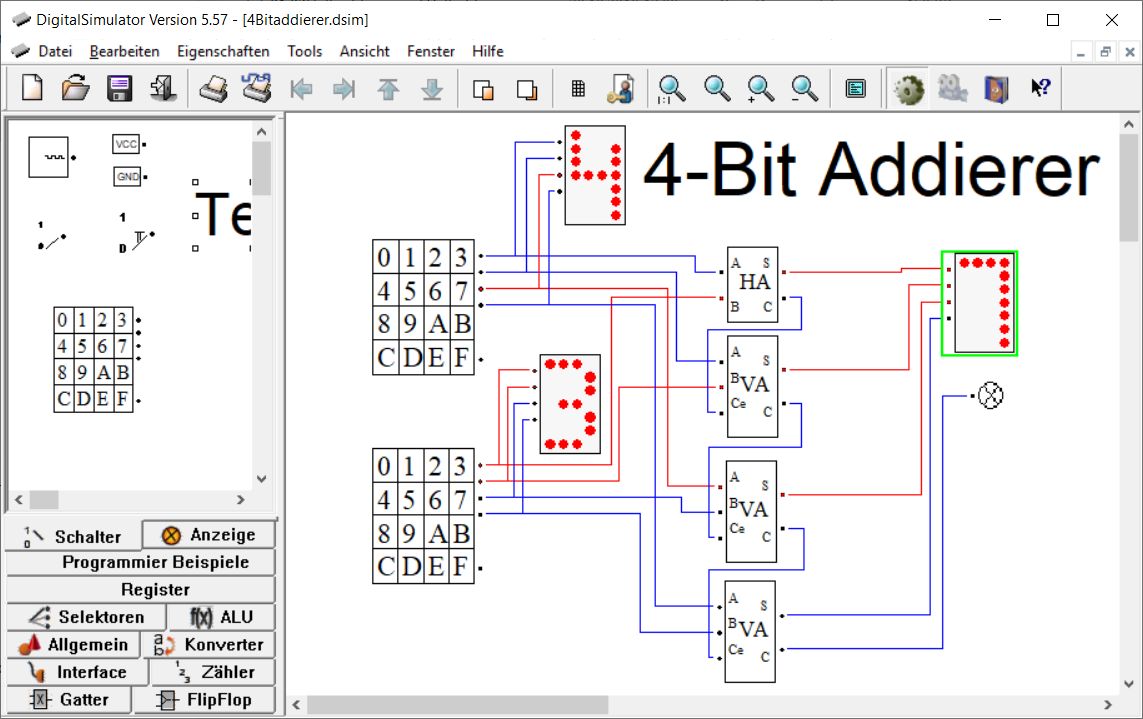Click the printer icon in the toolbar
Viewport: 1143px width, 719px height.
(213, 89)
